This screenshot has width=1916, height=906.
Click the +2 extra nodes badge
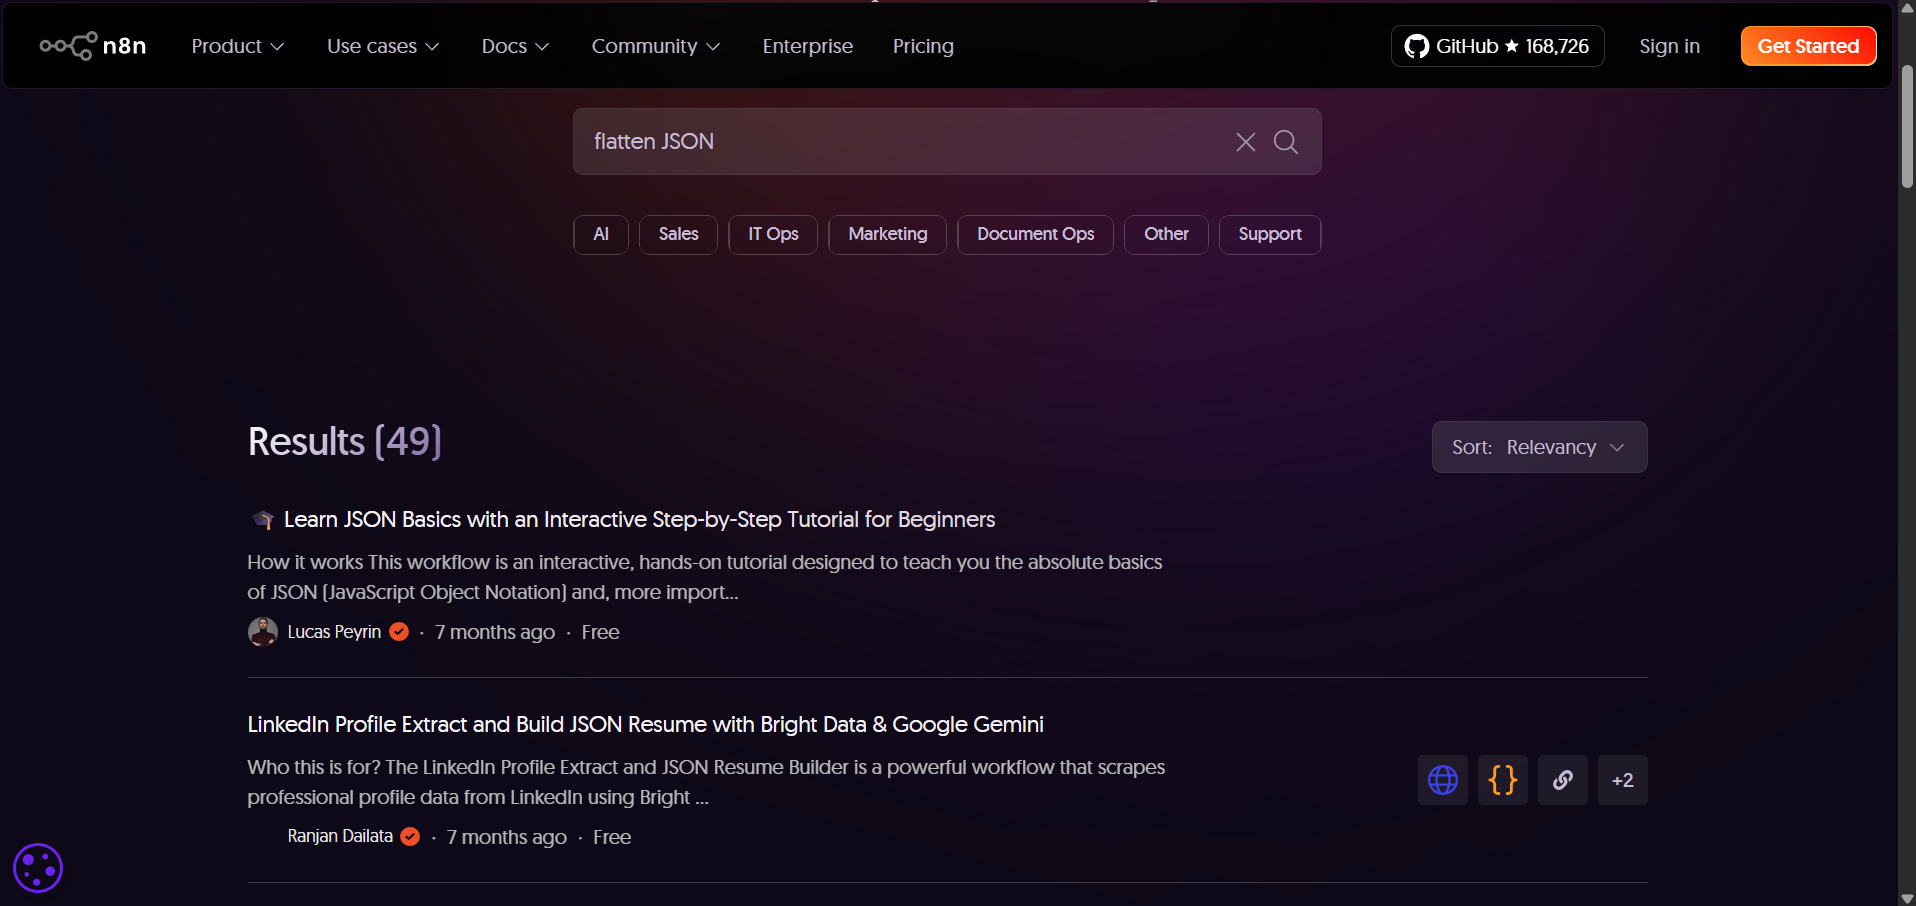1622,780
